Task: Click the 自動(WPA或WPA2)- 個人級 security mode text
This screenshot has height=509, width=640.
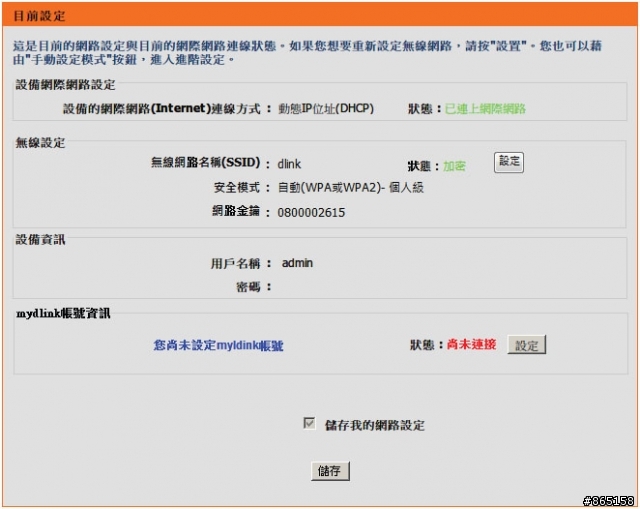Action: click(351, 188)
